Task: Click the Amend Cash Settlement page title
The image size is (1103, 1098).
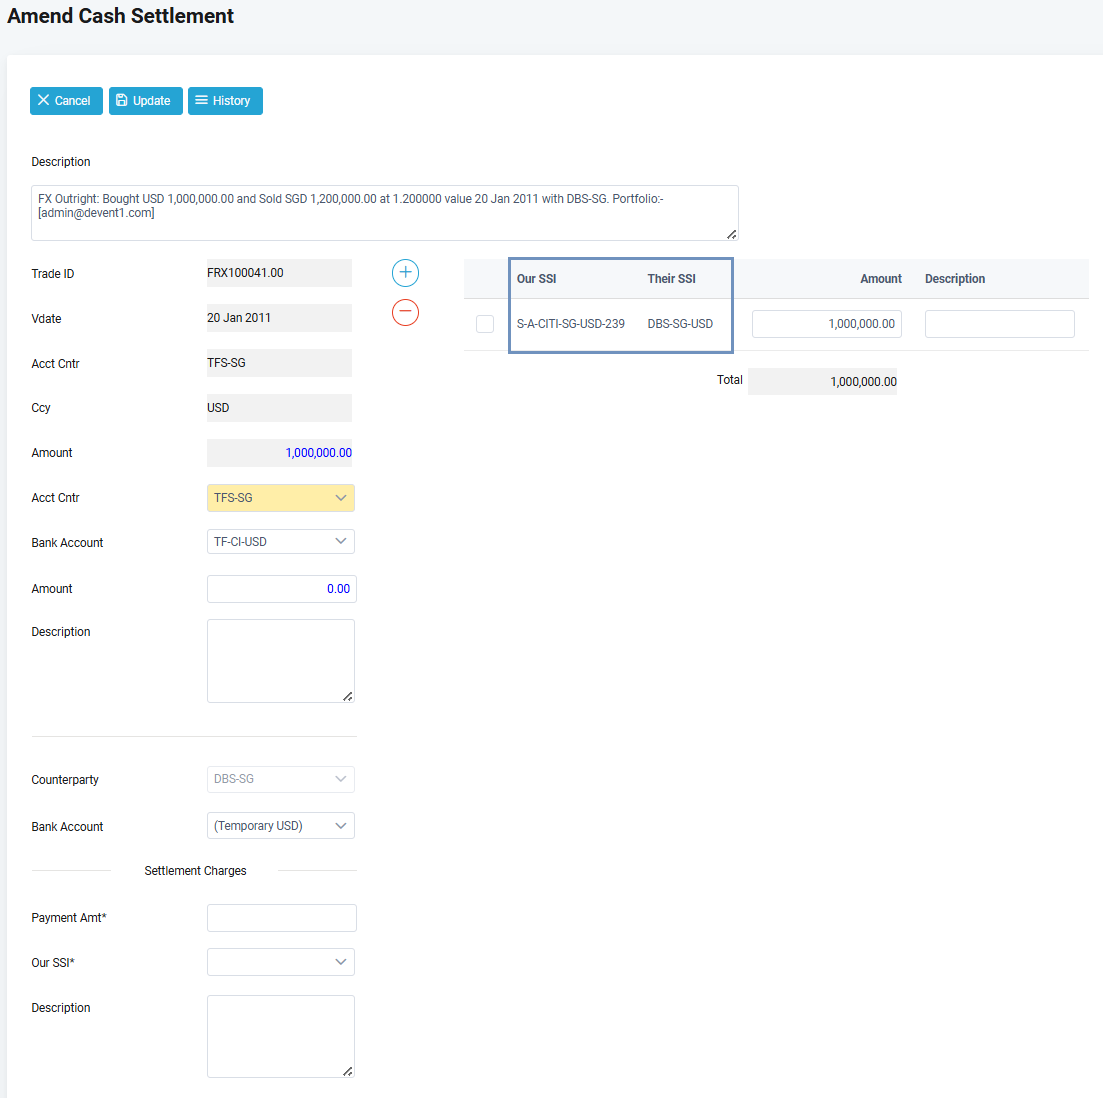Action: [x=120, y=16]
